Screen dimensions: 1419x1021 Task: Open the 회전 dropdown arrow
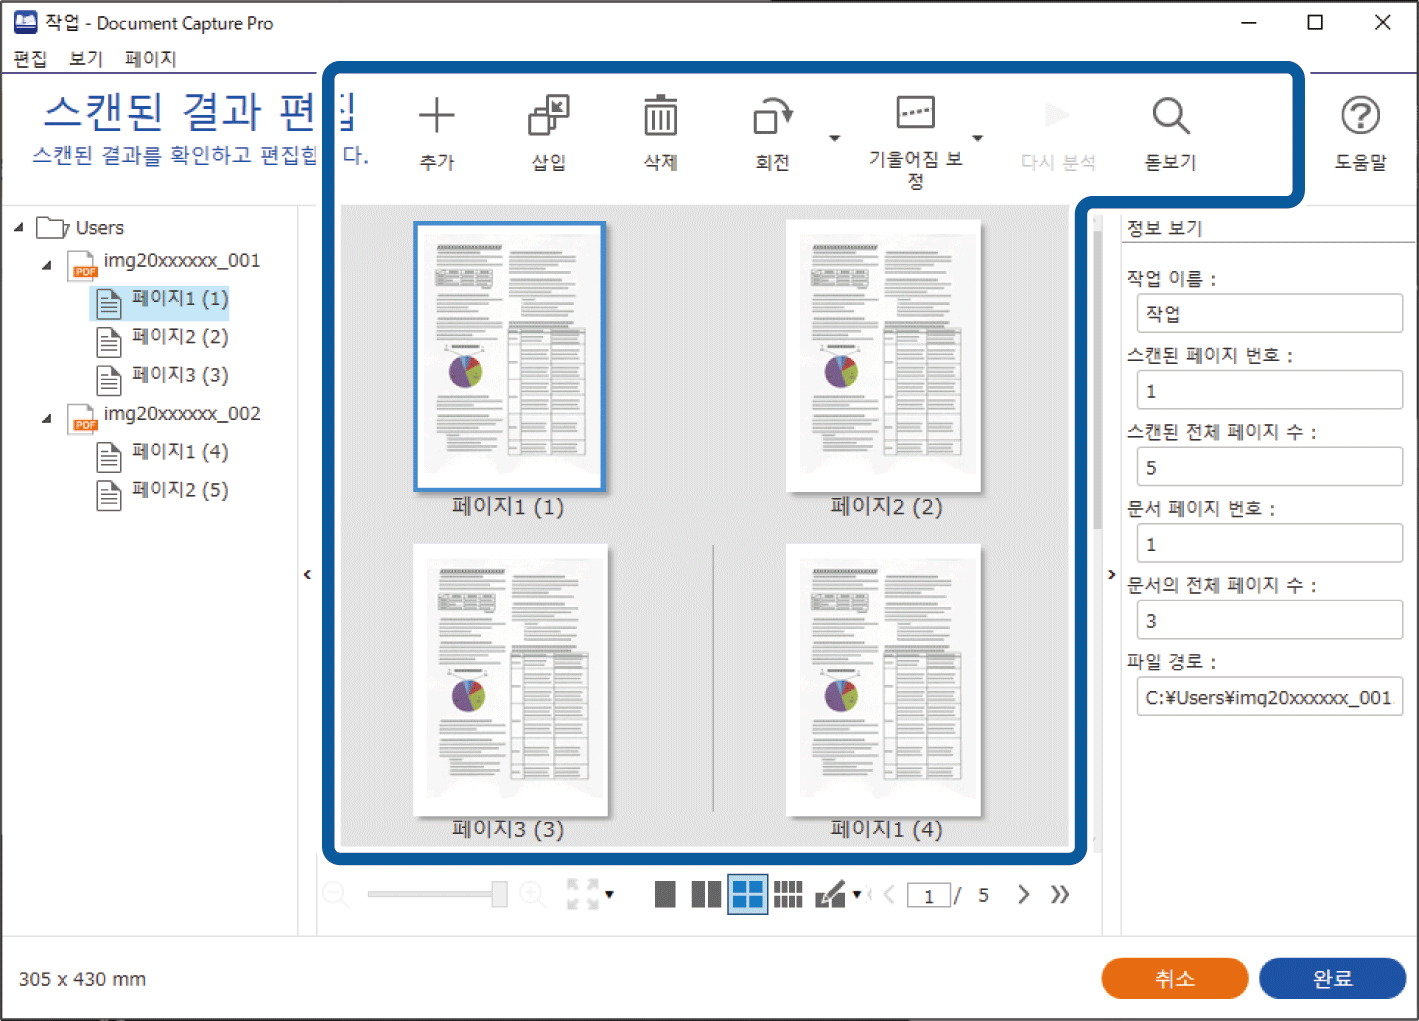(835, 139)
